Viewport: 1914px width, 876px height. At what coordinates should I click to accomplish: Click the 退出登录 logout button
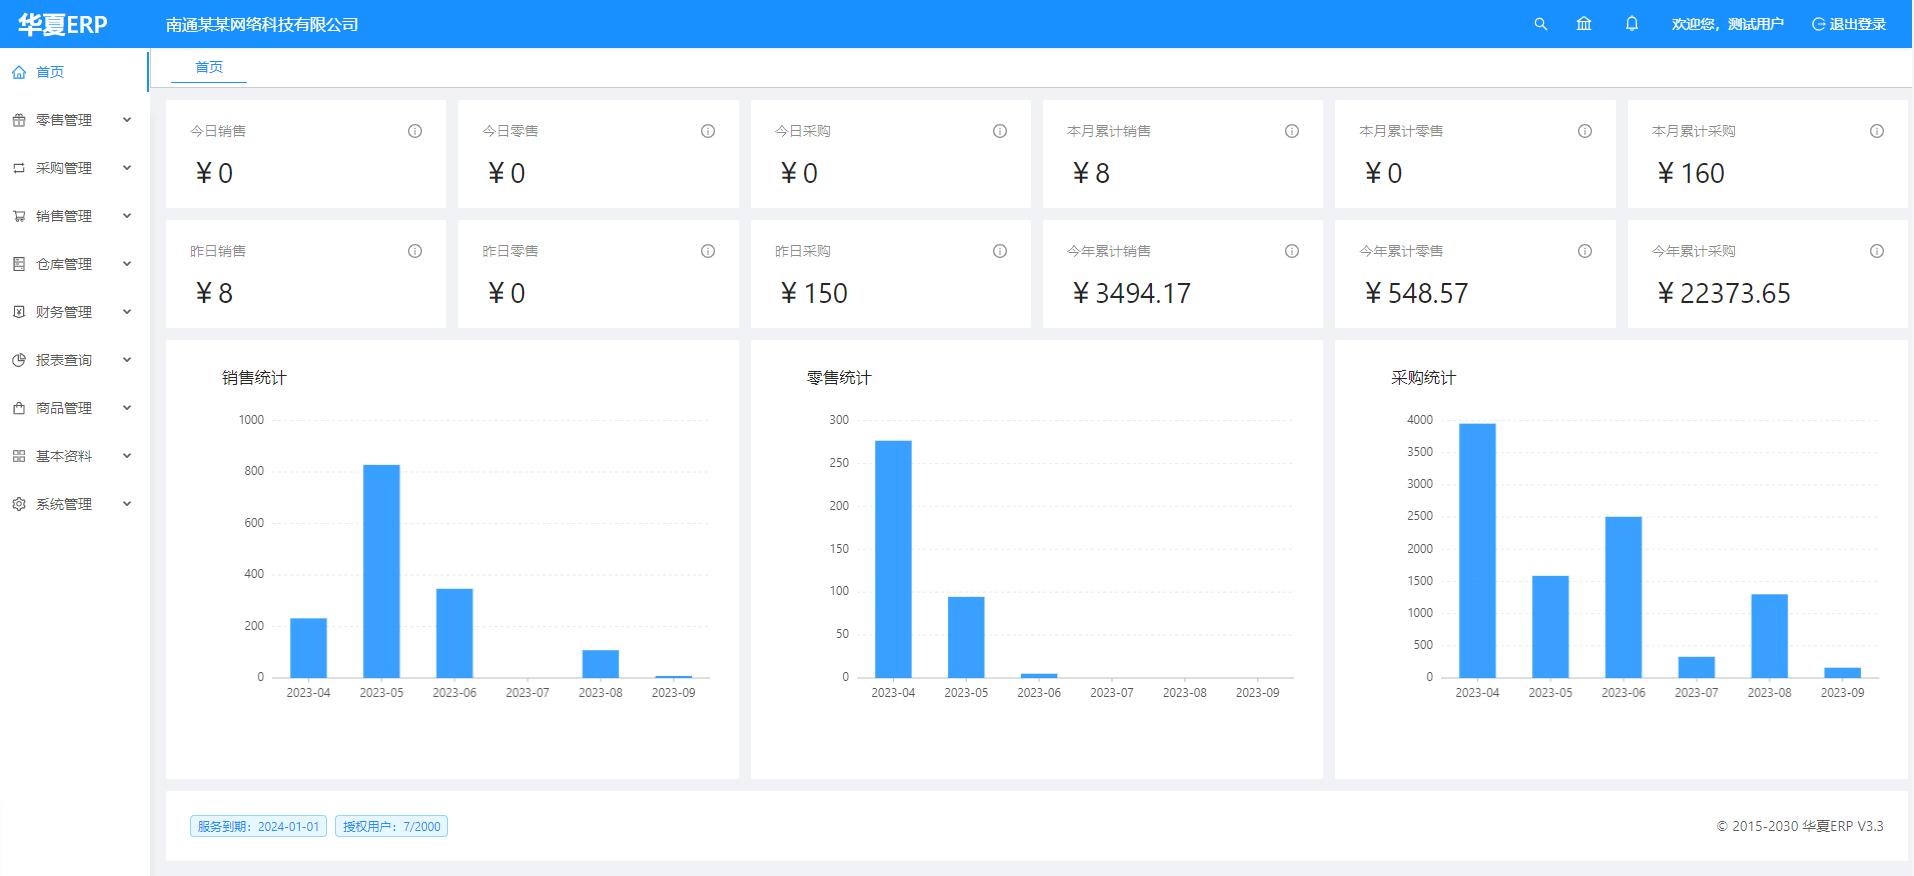(x=1849, y=24)
